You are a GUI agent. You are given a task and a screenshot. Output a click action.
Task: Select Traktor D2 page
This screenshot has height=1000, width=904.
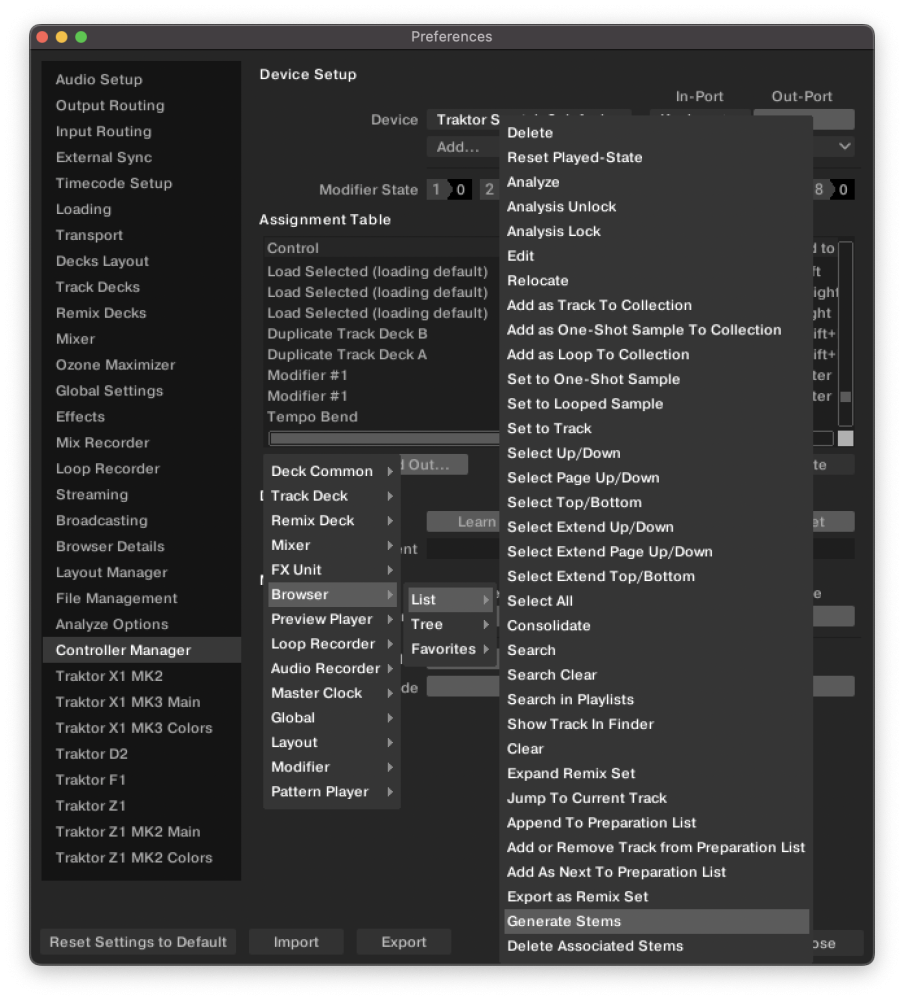pos(142,754)
